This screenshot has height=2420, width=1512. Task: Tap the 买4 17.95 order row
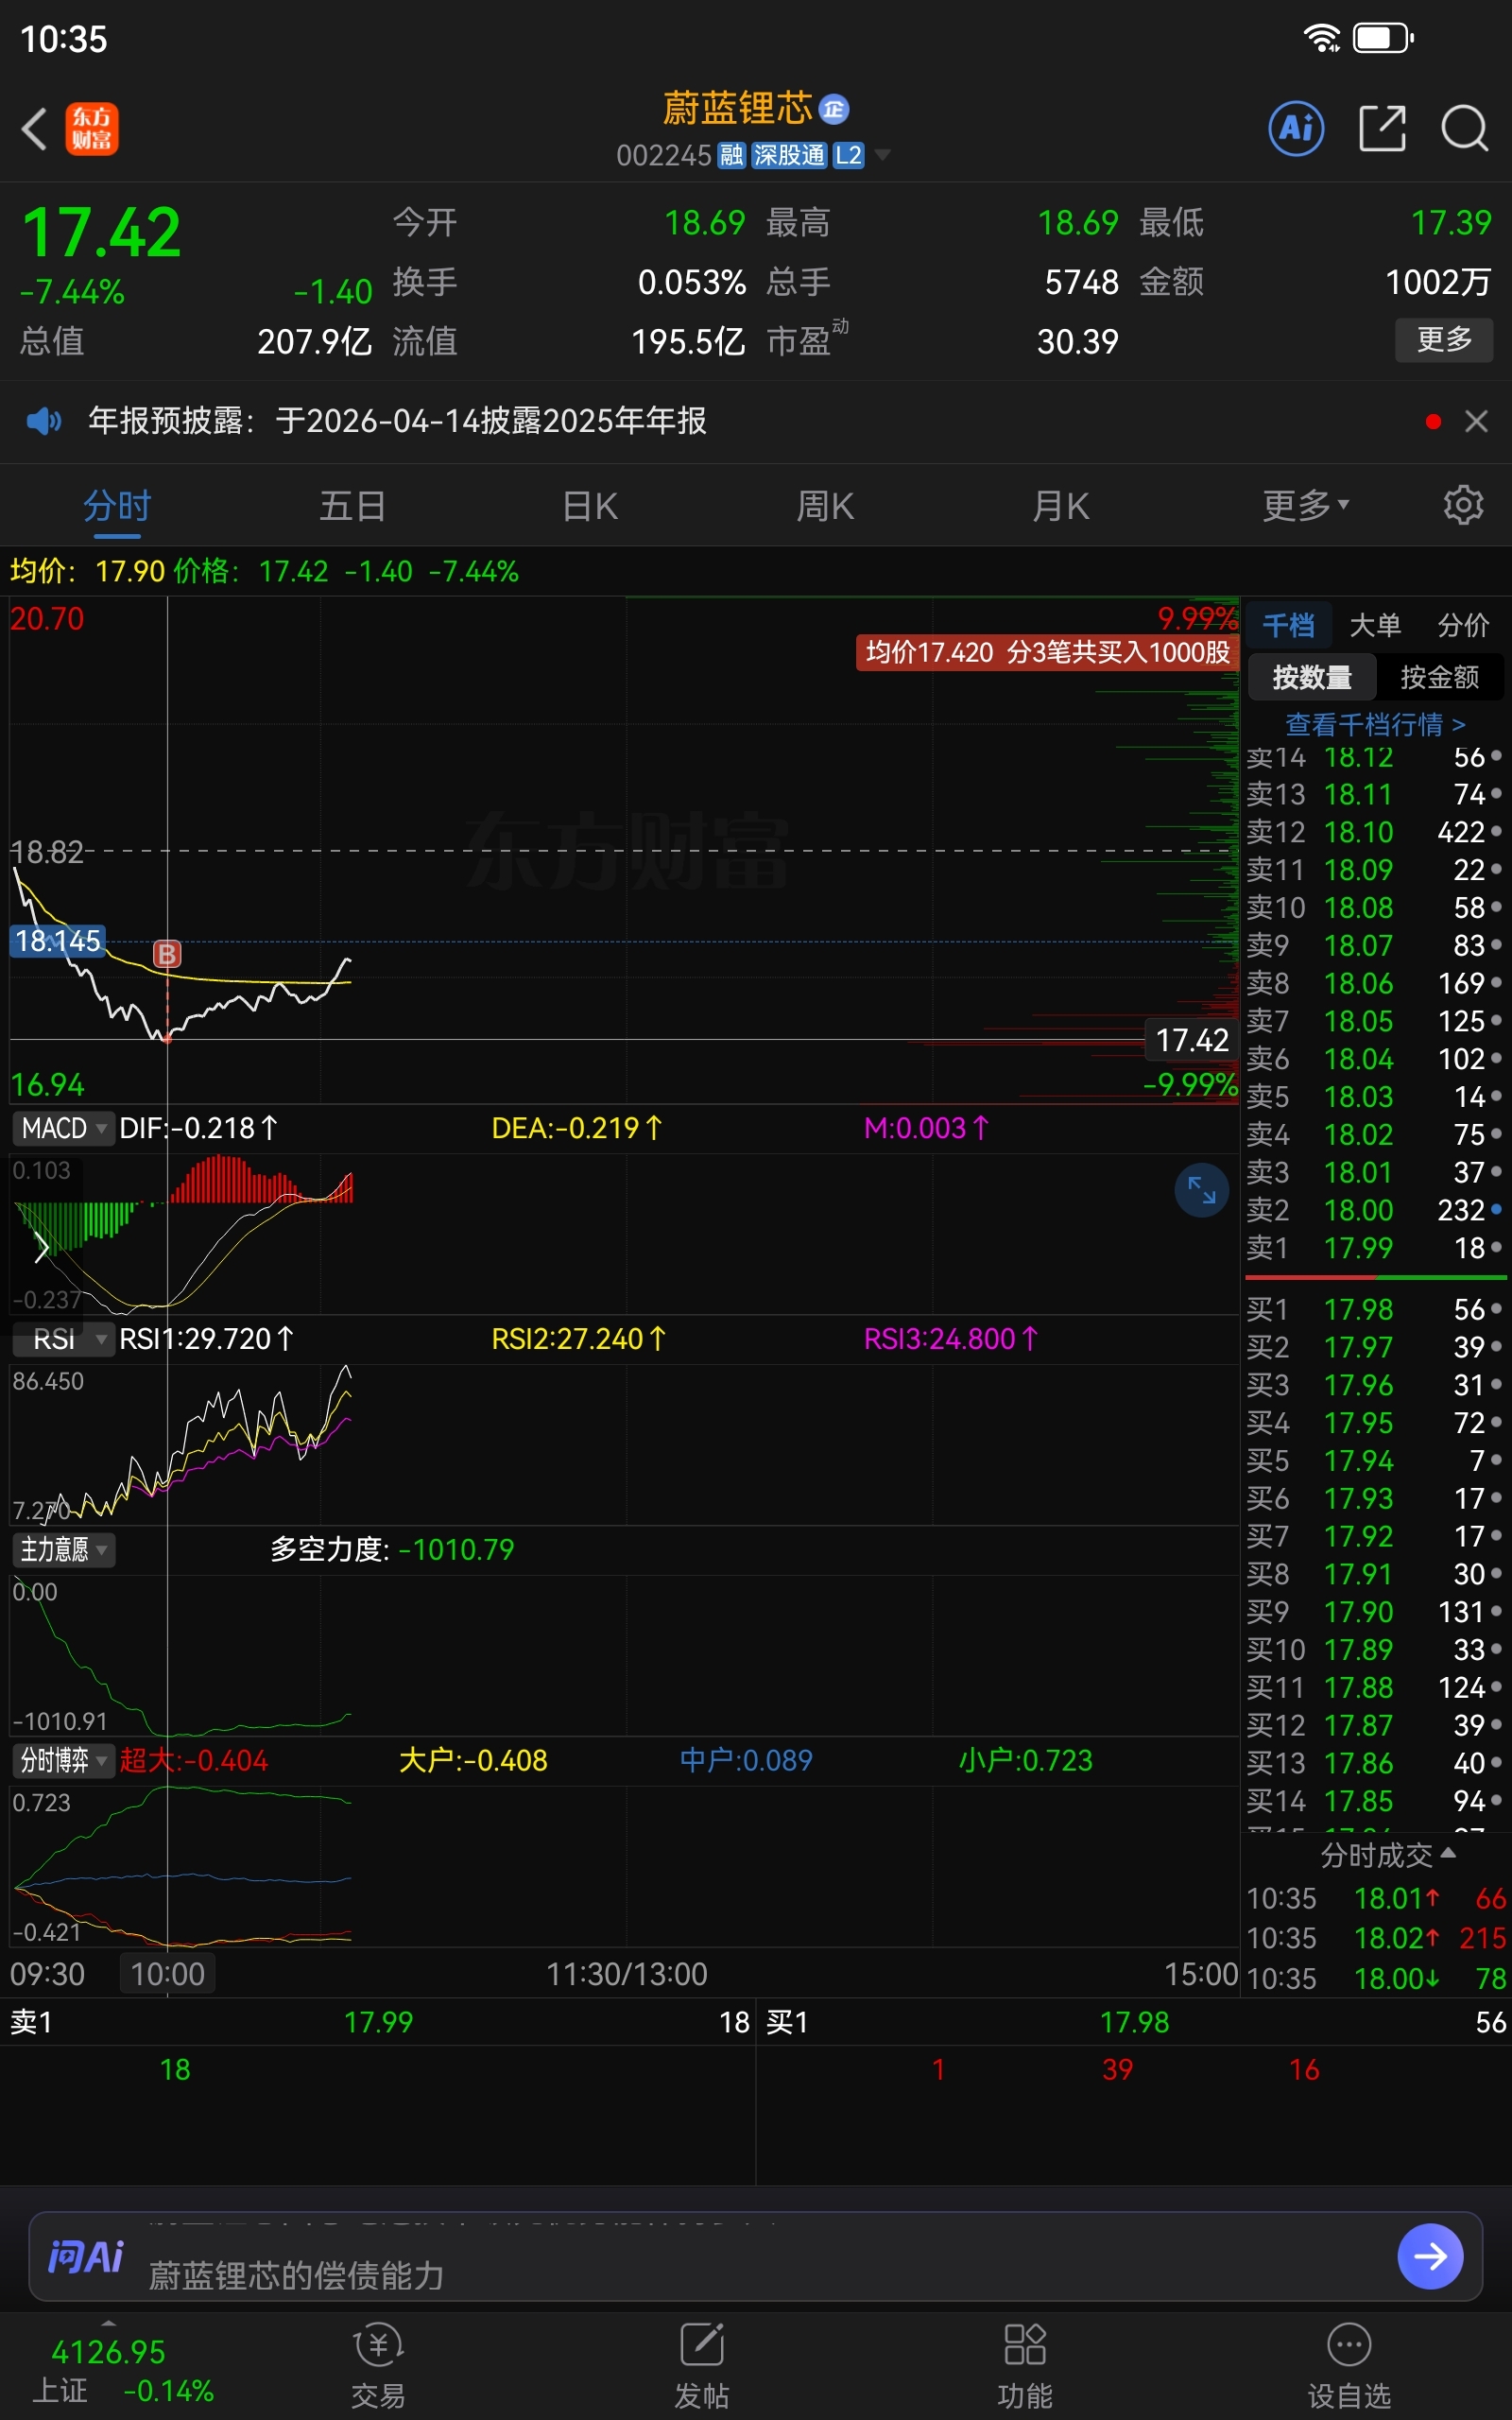pyautogui.click(x=1375, y=1423)
